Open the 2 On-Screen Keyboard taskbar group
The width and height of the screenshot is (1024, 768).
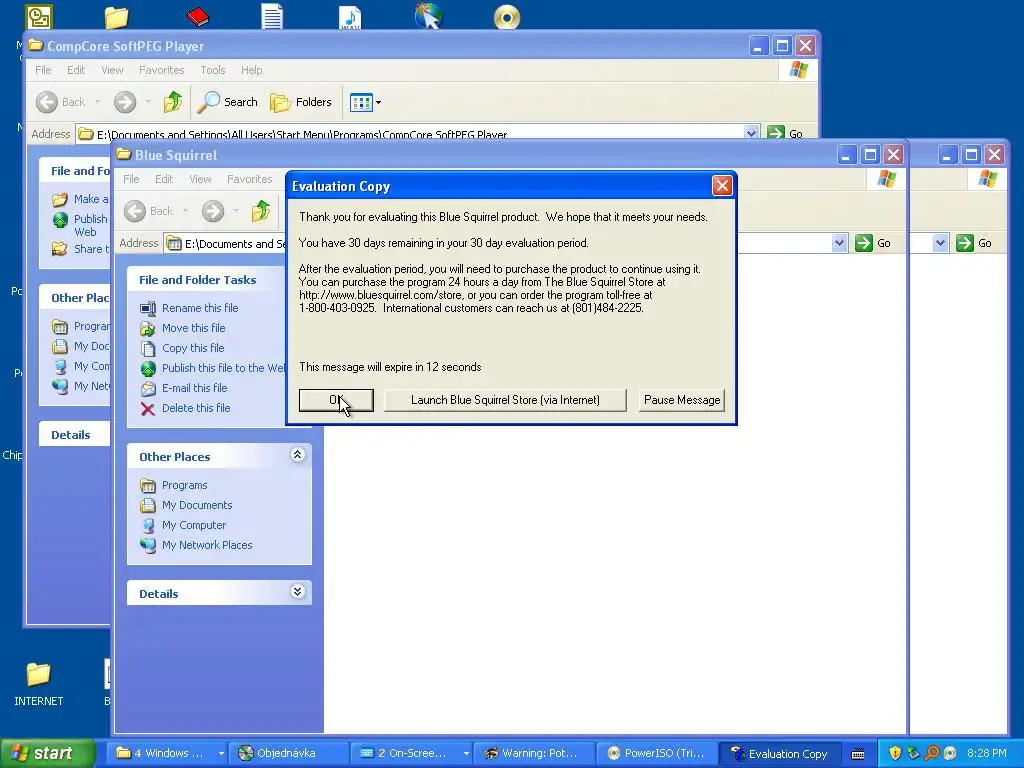click(x=412, y=753)
